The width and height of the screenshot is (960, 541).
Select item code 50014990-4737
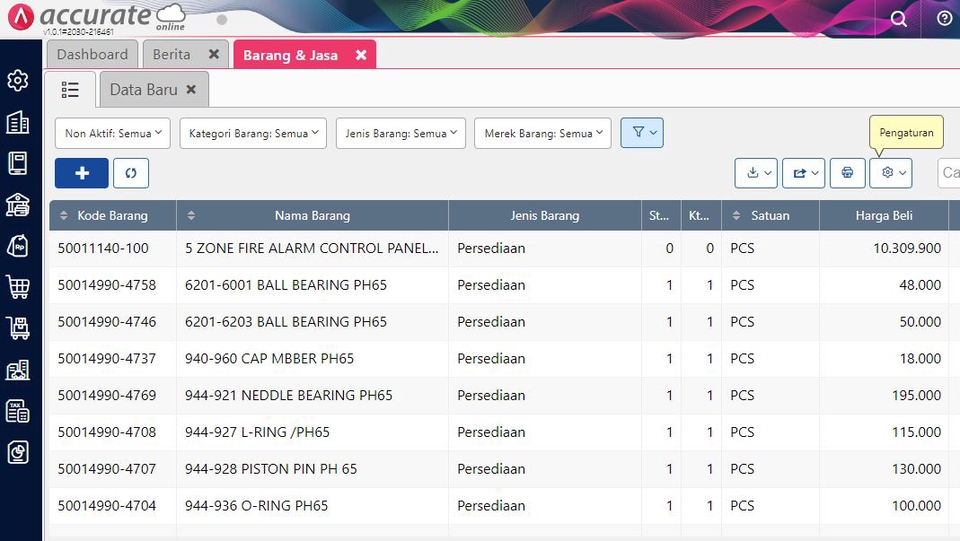(107, 359)
